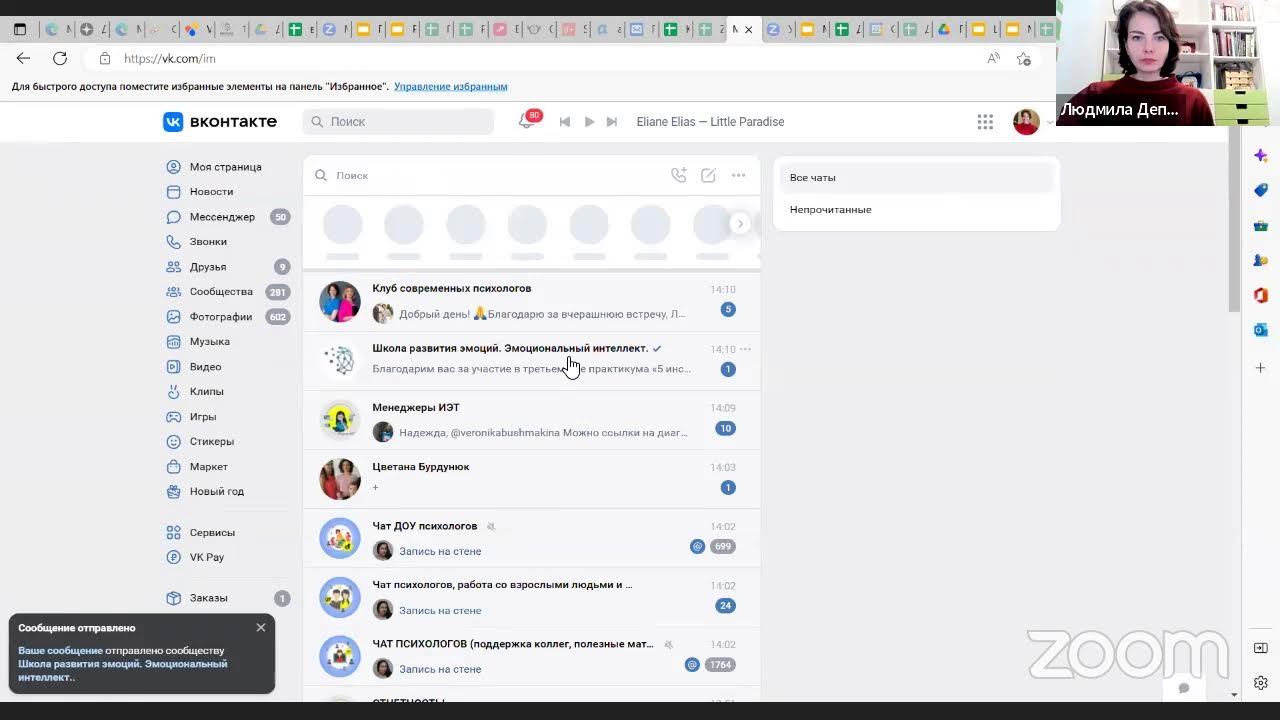Click Управление избранным link
The height and width of the screenshot is (720, 1280).
[450, 87]
